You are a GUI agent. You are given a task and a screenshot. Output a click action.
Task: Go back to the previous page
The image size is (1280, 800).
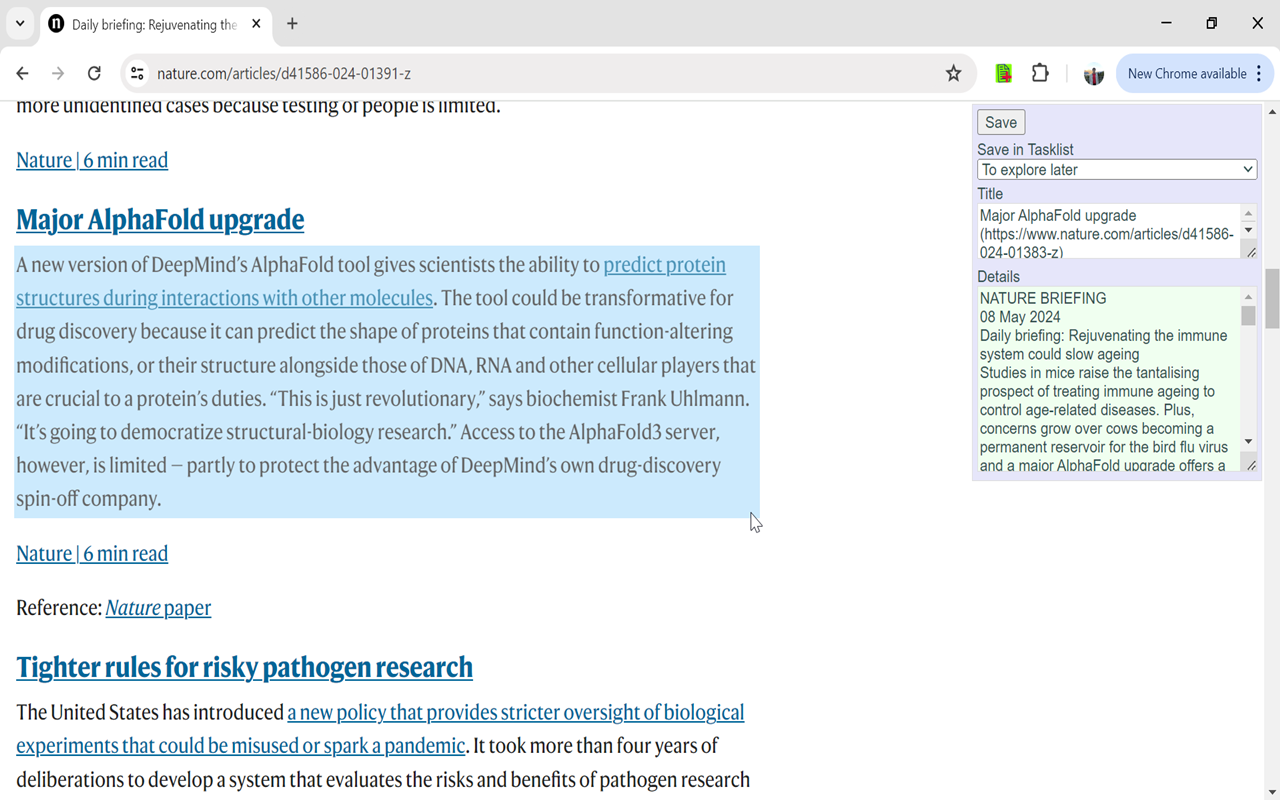[22, 73]
